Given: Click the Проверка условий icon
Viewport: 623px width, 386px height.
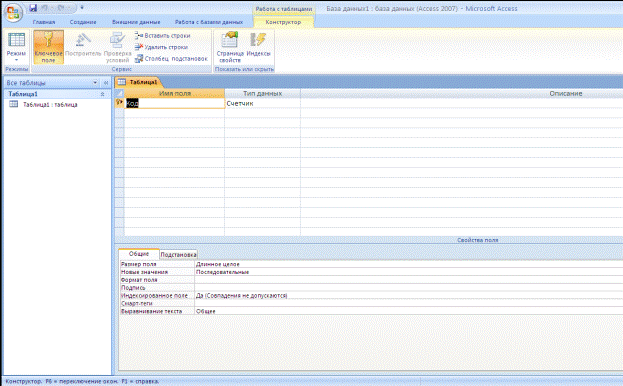Looking at the screenshot, I should 118,47.
